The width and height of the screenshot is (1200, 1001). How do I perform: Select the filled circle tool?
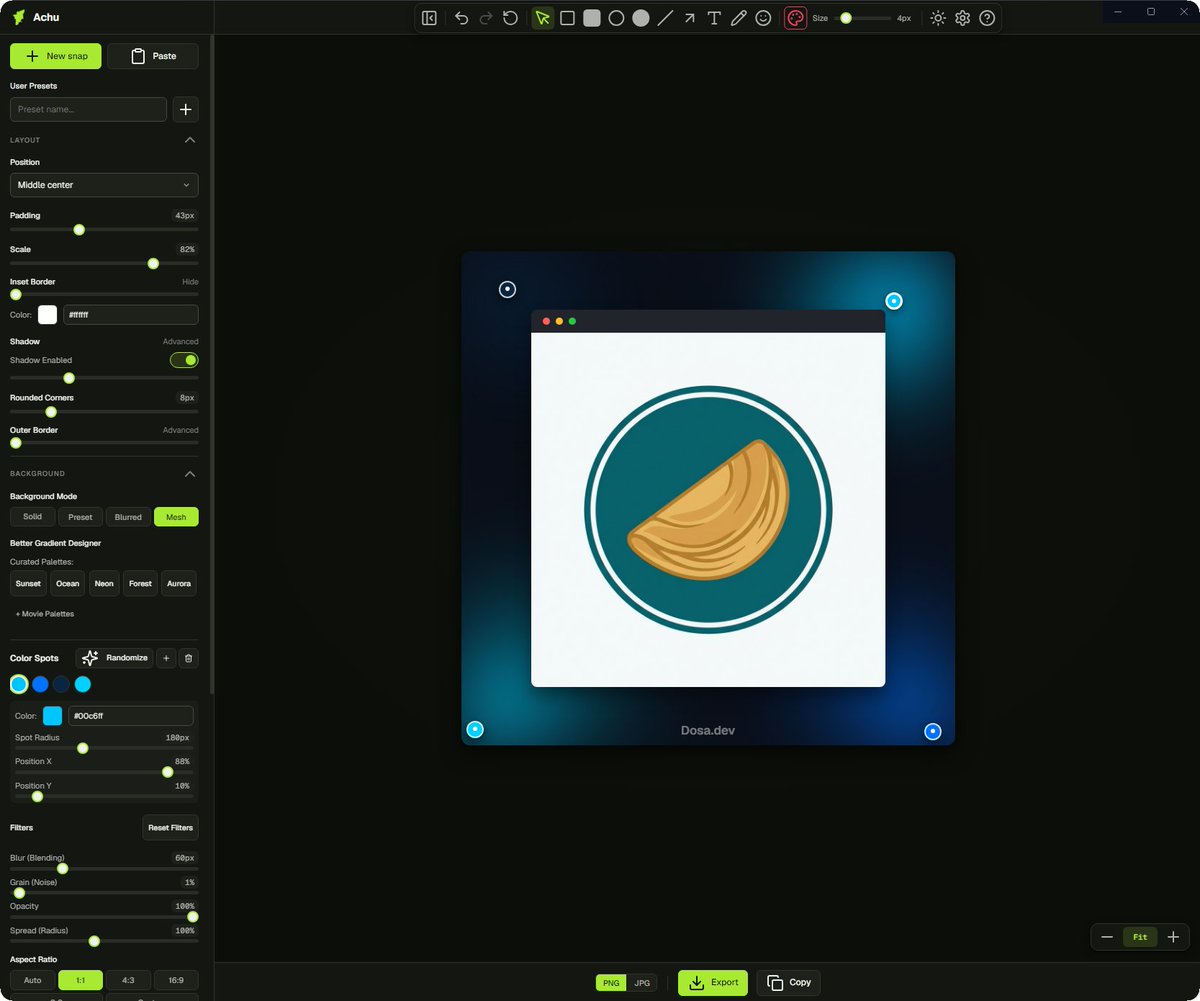point(641,18)
